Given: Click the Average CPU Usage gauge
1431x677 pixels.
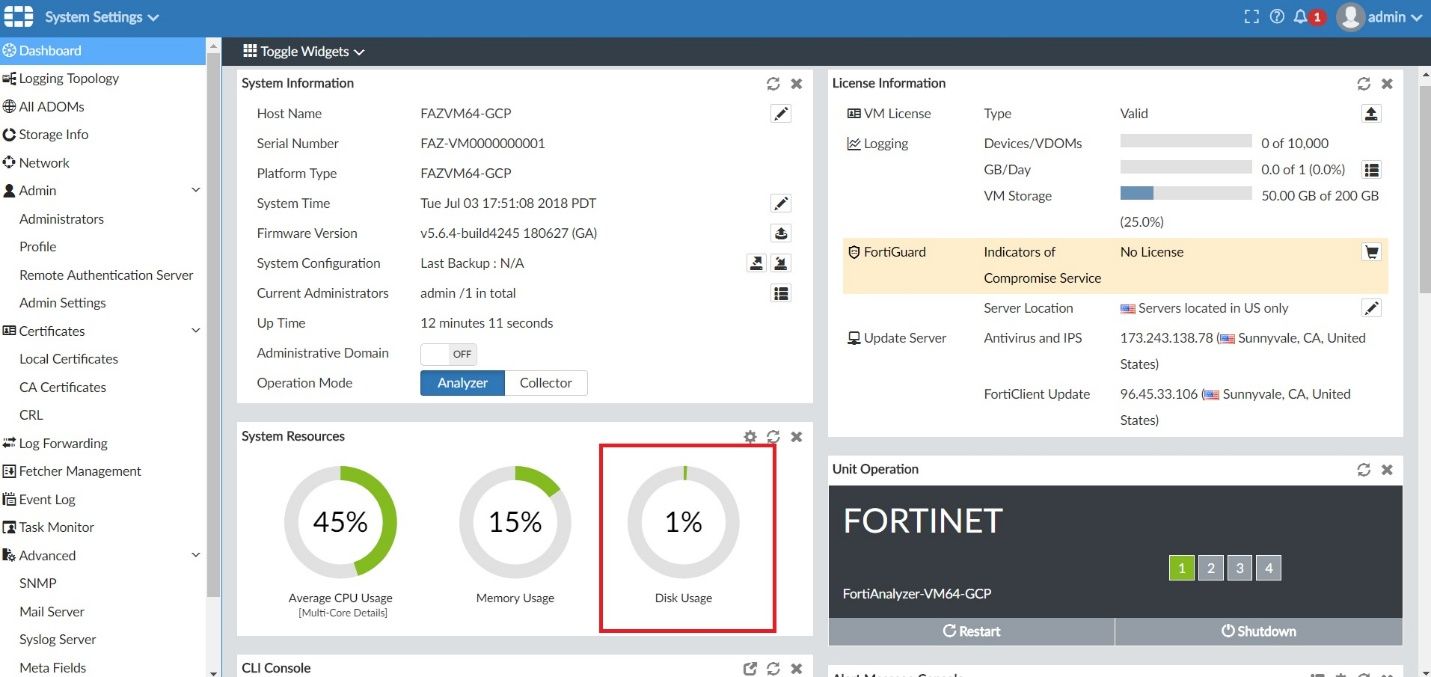Looking at the screenshot, I should click(340, 522).
